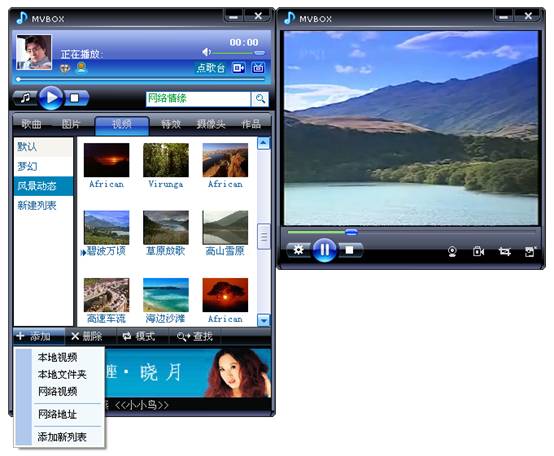The image size is (554, 456).
Task: Click the settings gear in the video window
Action: click(299, 250)
